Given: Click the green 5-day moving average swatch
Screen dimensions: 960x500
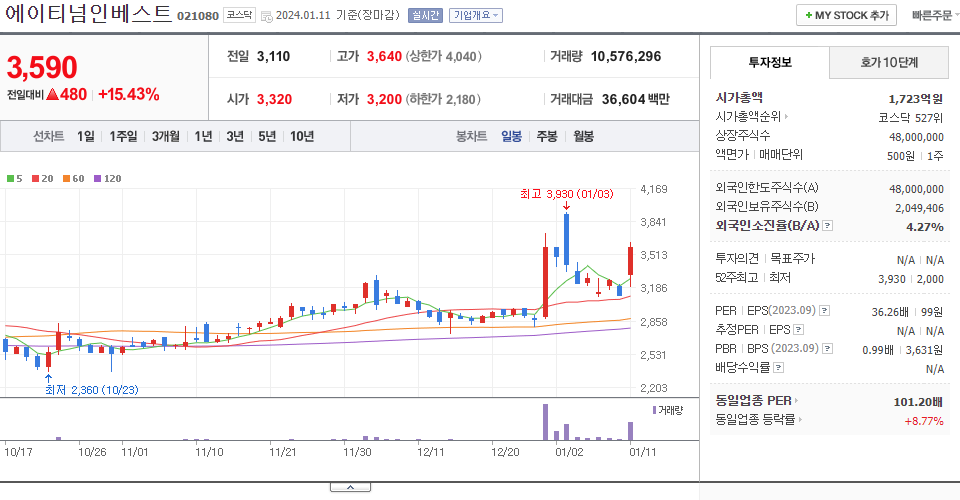Looking at the screenshot, I should (x=10, y=179).
